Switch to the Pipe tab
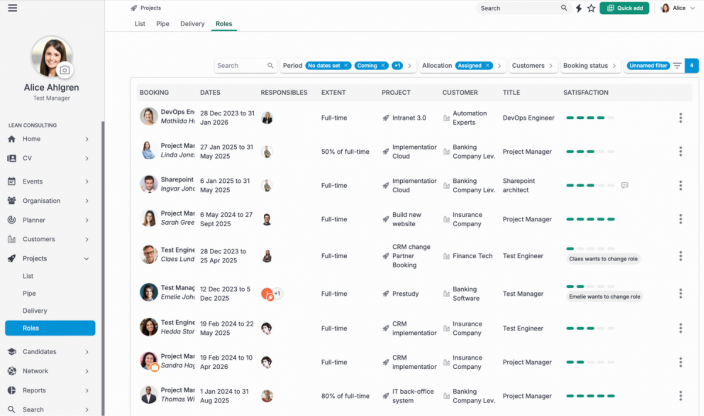Screen dimensions: 704x416 [162, 23]
